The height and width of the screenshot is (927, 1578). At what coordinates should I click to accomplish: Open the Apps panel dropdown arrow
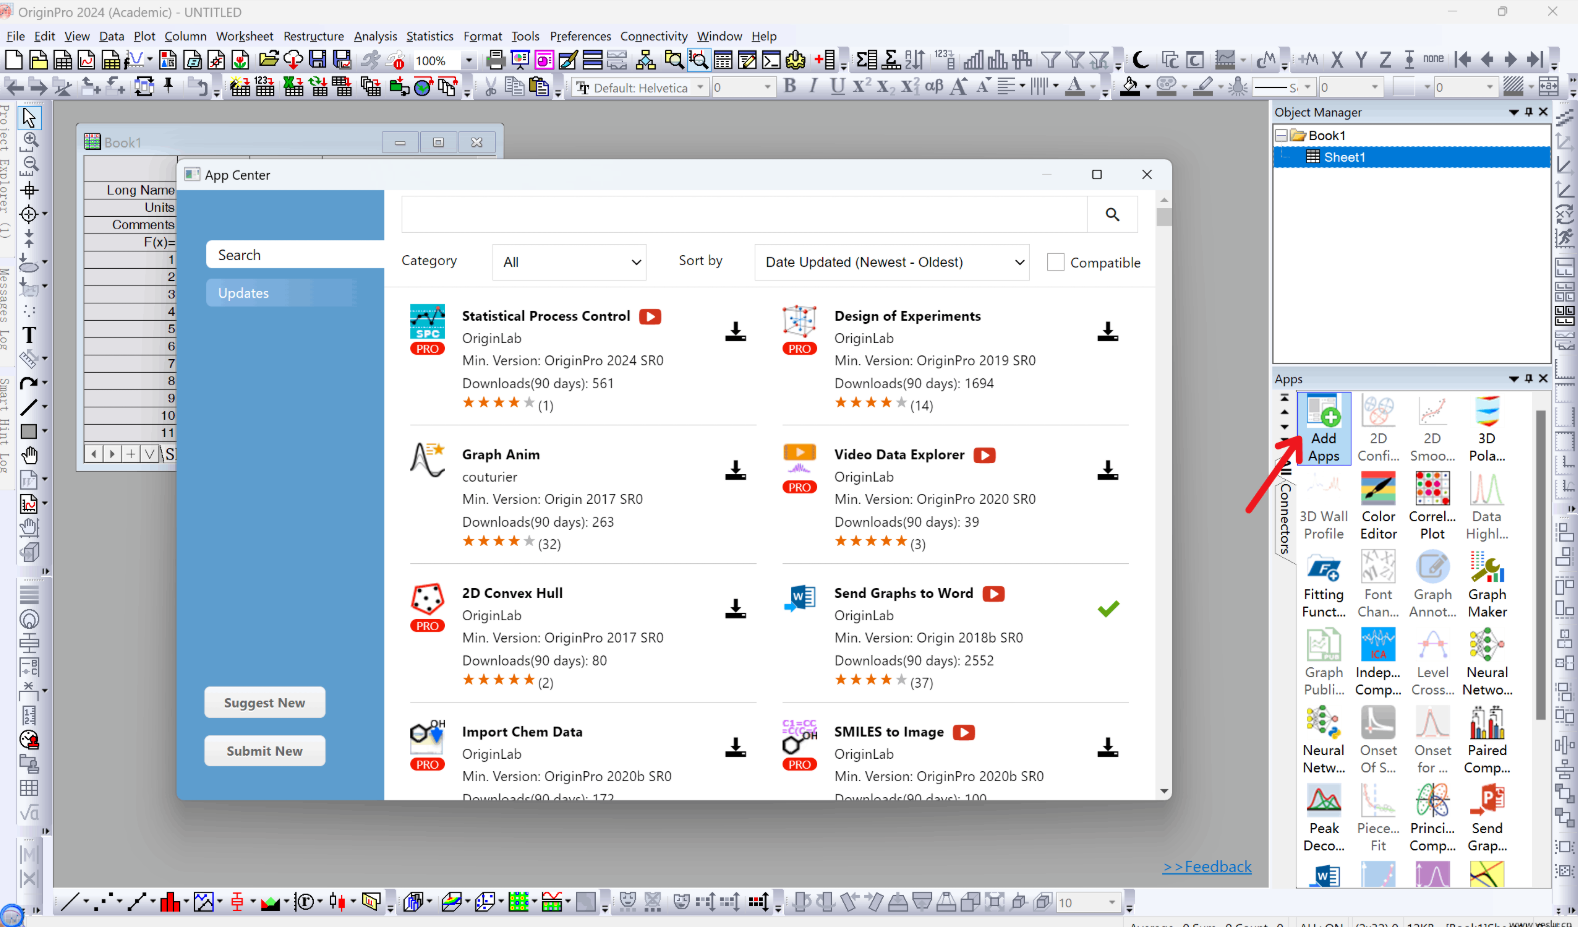point(1514,379)
